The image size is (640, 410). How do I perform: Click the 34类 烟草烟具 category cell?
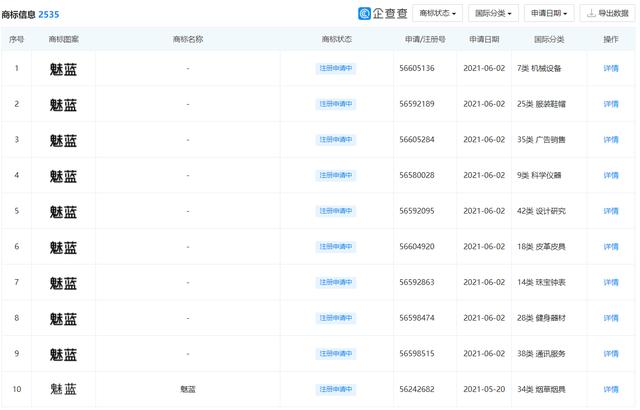coord(541,389)
